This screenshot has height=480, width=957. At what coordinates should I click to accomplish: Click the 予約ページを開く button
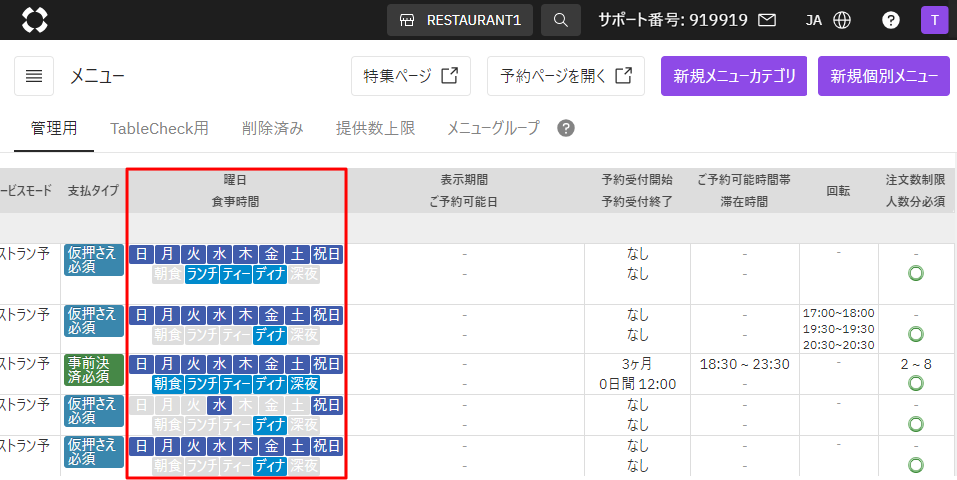pos(566,76)
